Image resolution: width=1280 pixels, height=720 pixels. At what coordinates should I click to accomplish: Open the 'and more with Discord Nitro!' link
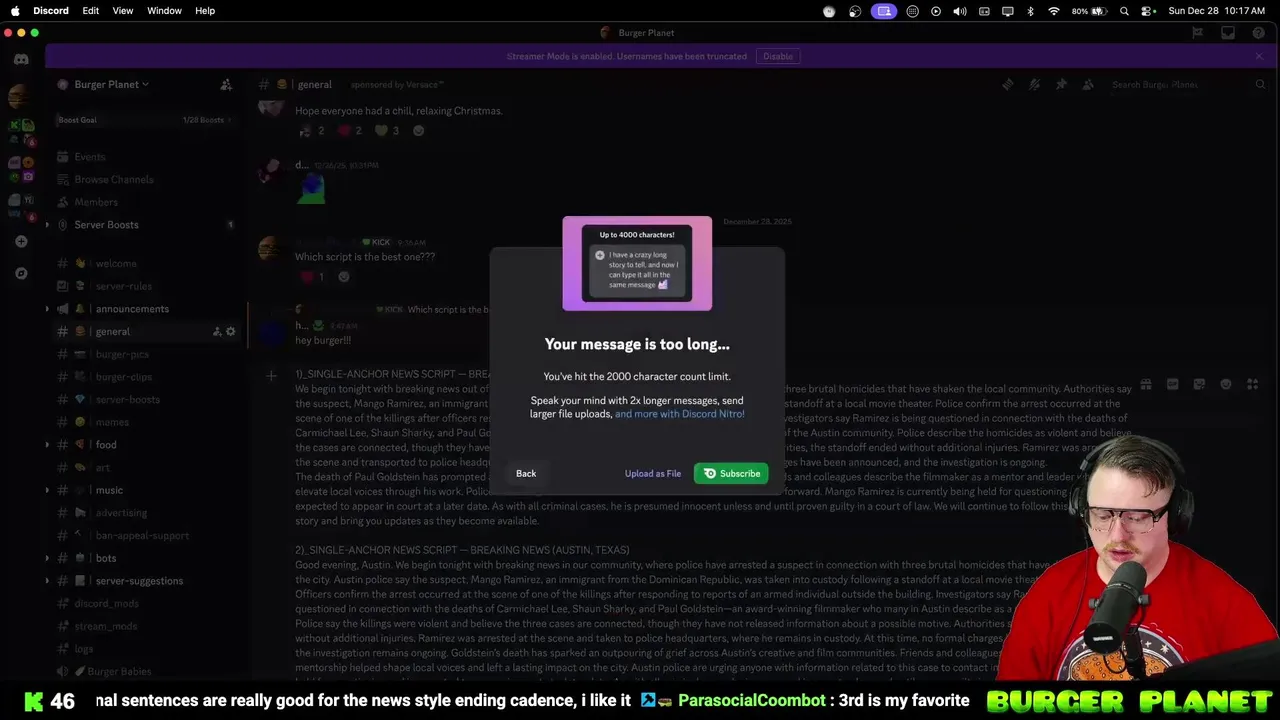[x=680, y=414]
